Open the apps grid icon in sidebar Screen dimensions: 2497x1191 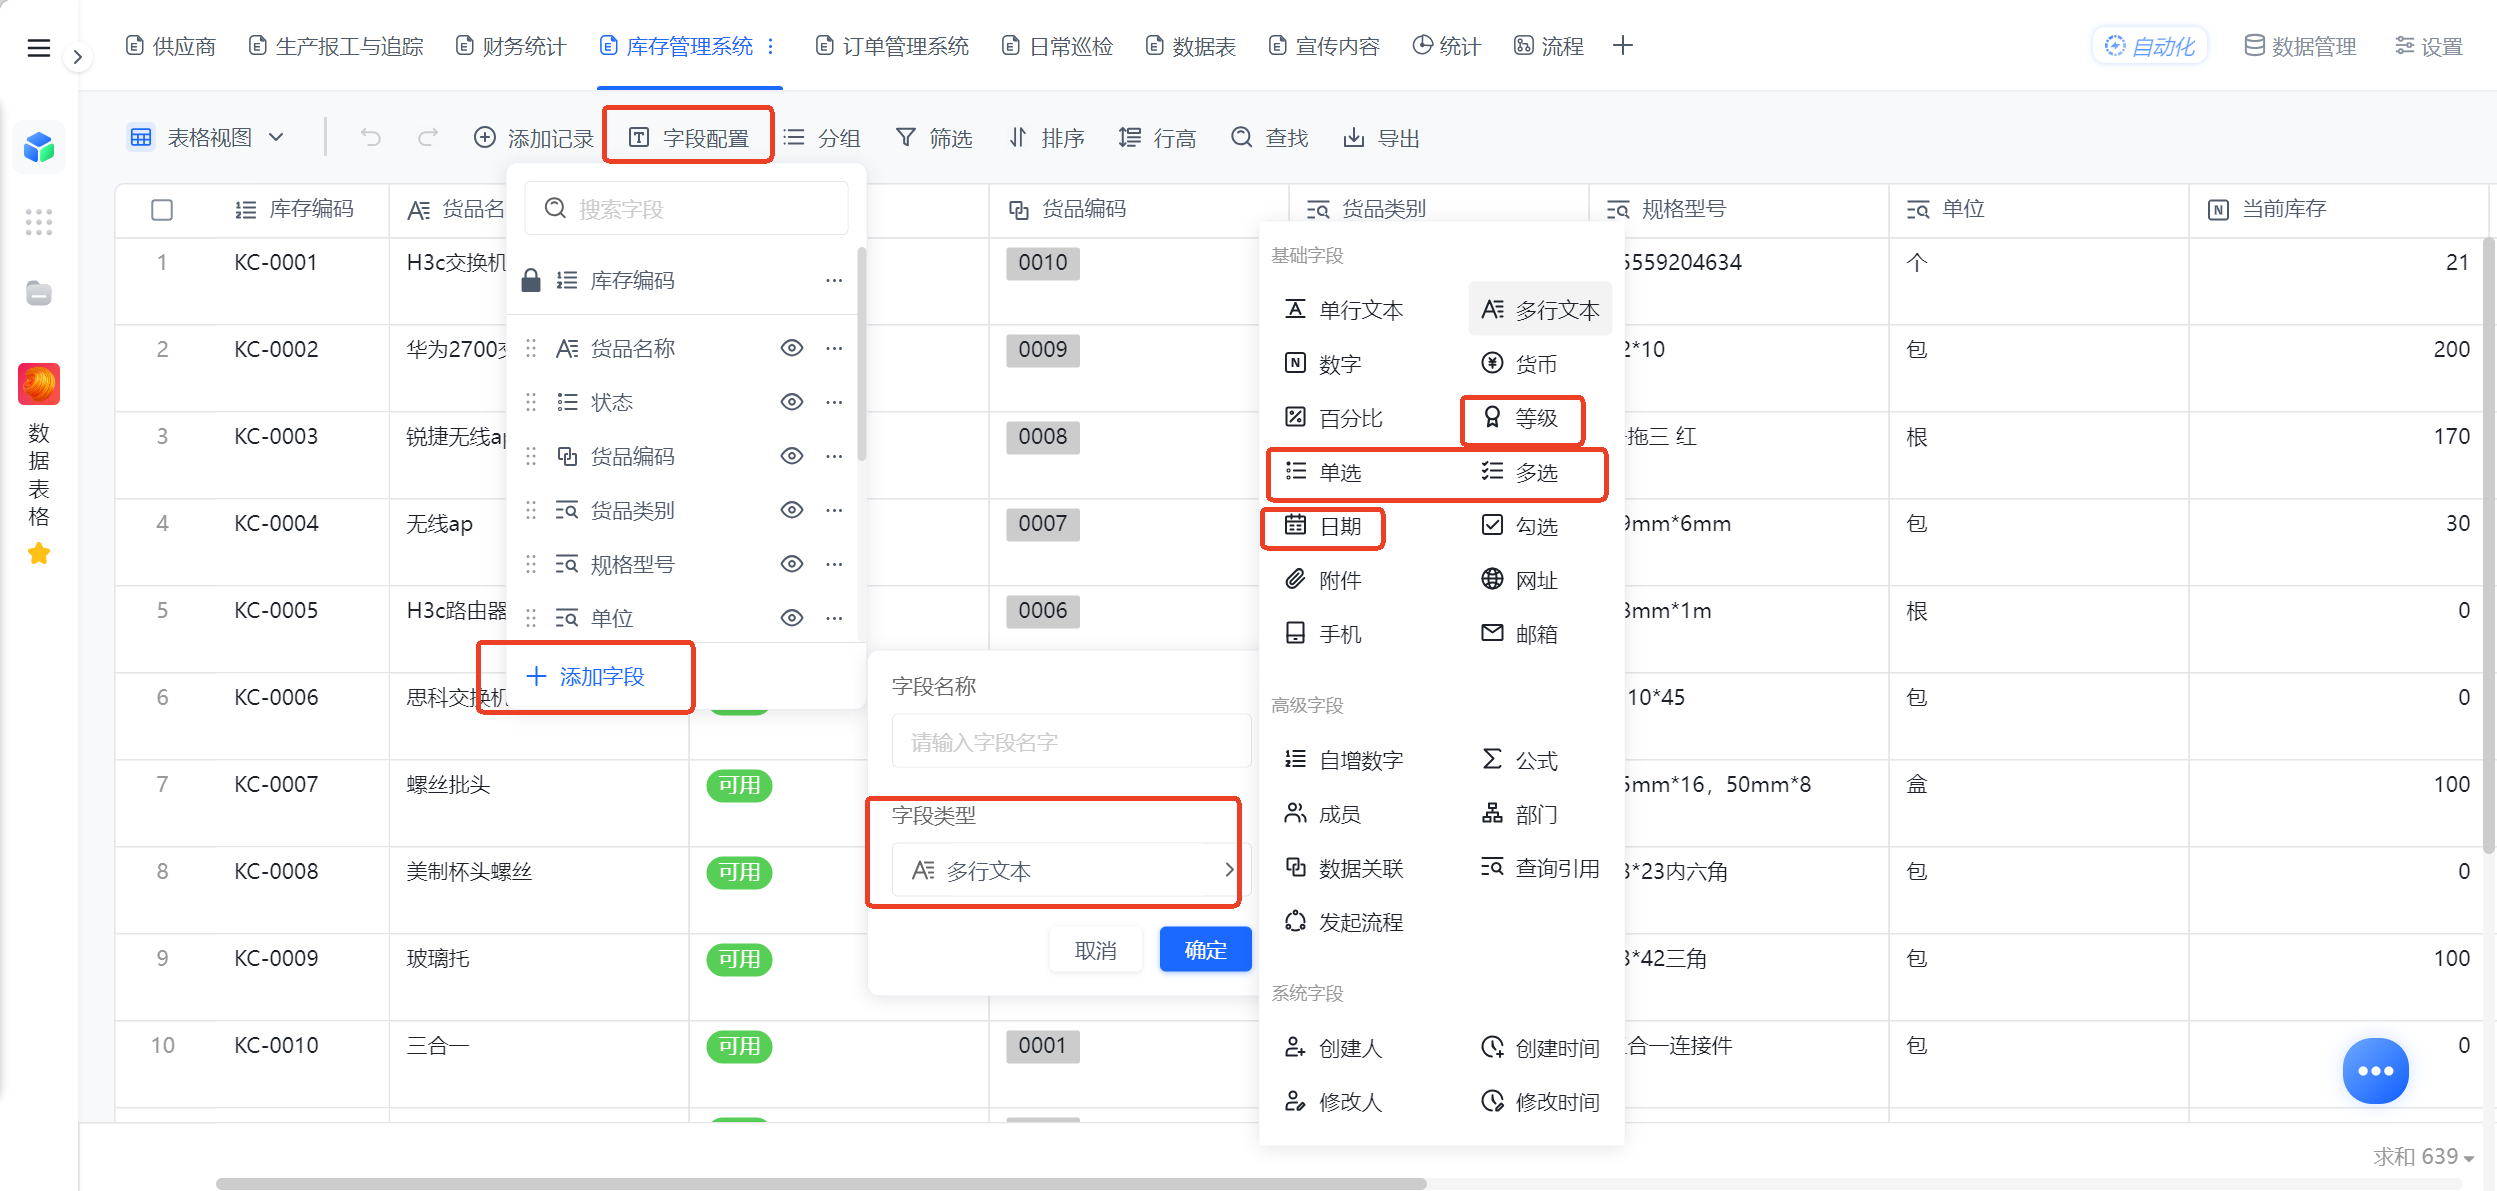click(x=39, y=222)
